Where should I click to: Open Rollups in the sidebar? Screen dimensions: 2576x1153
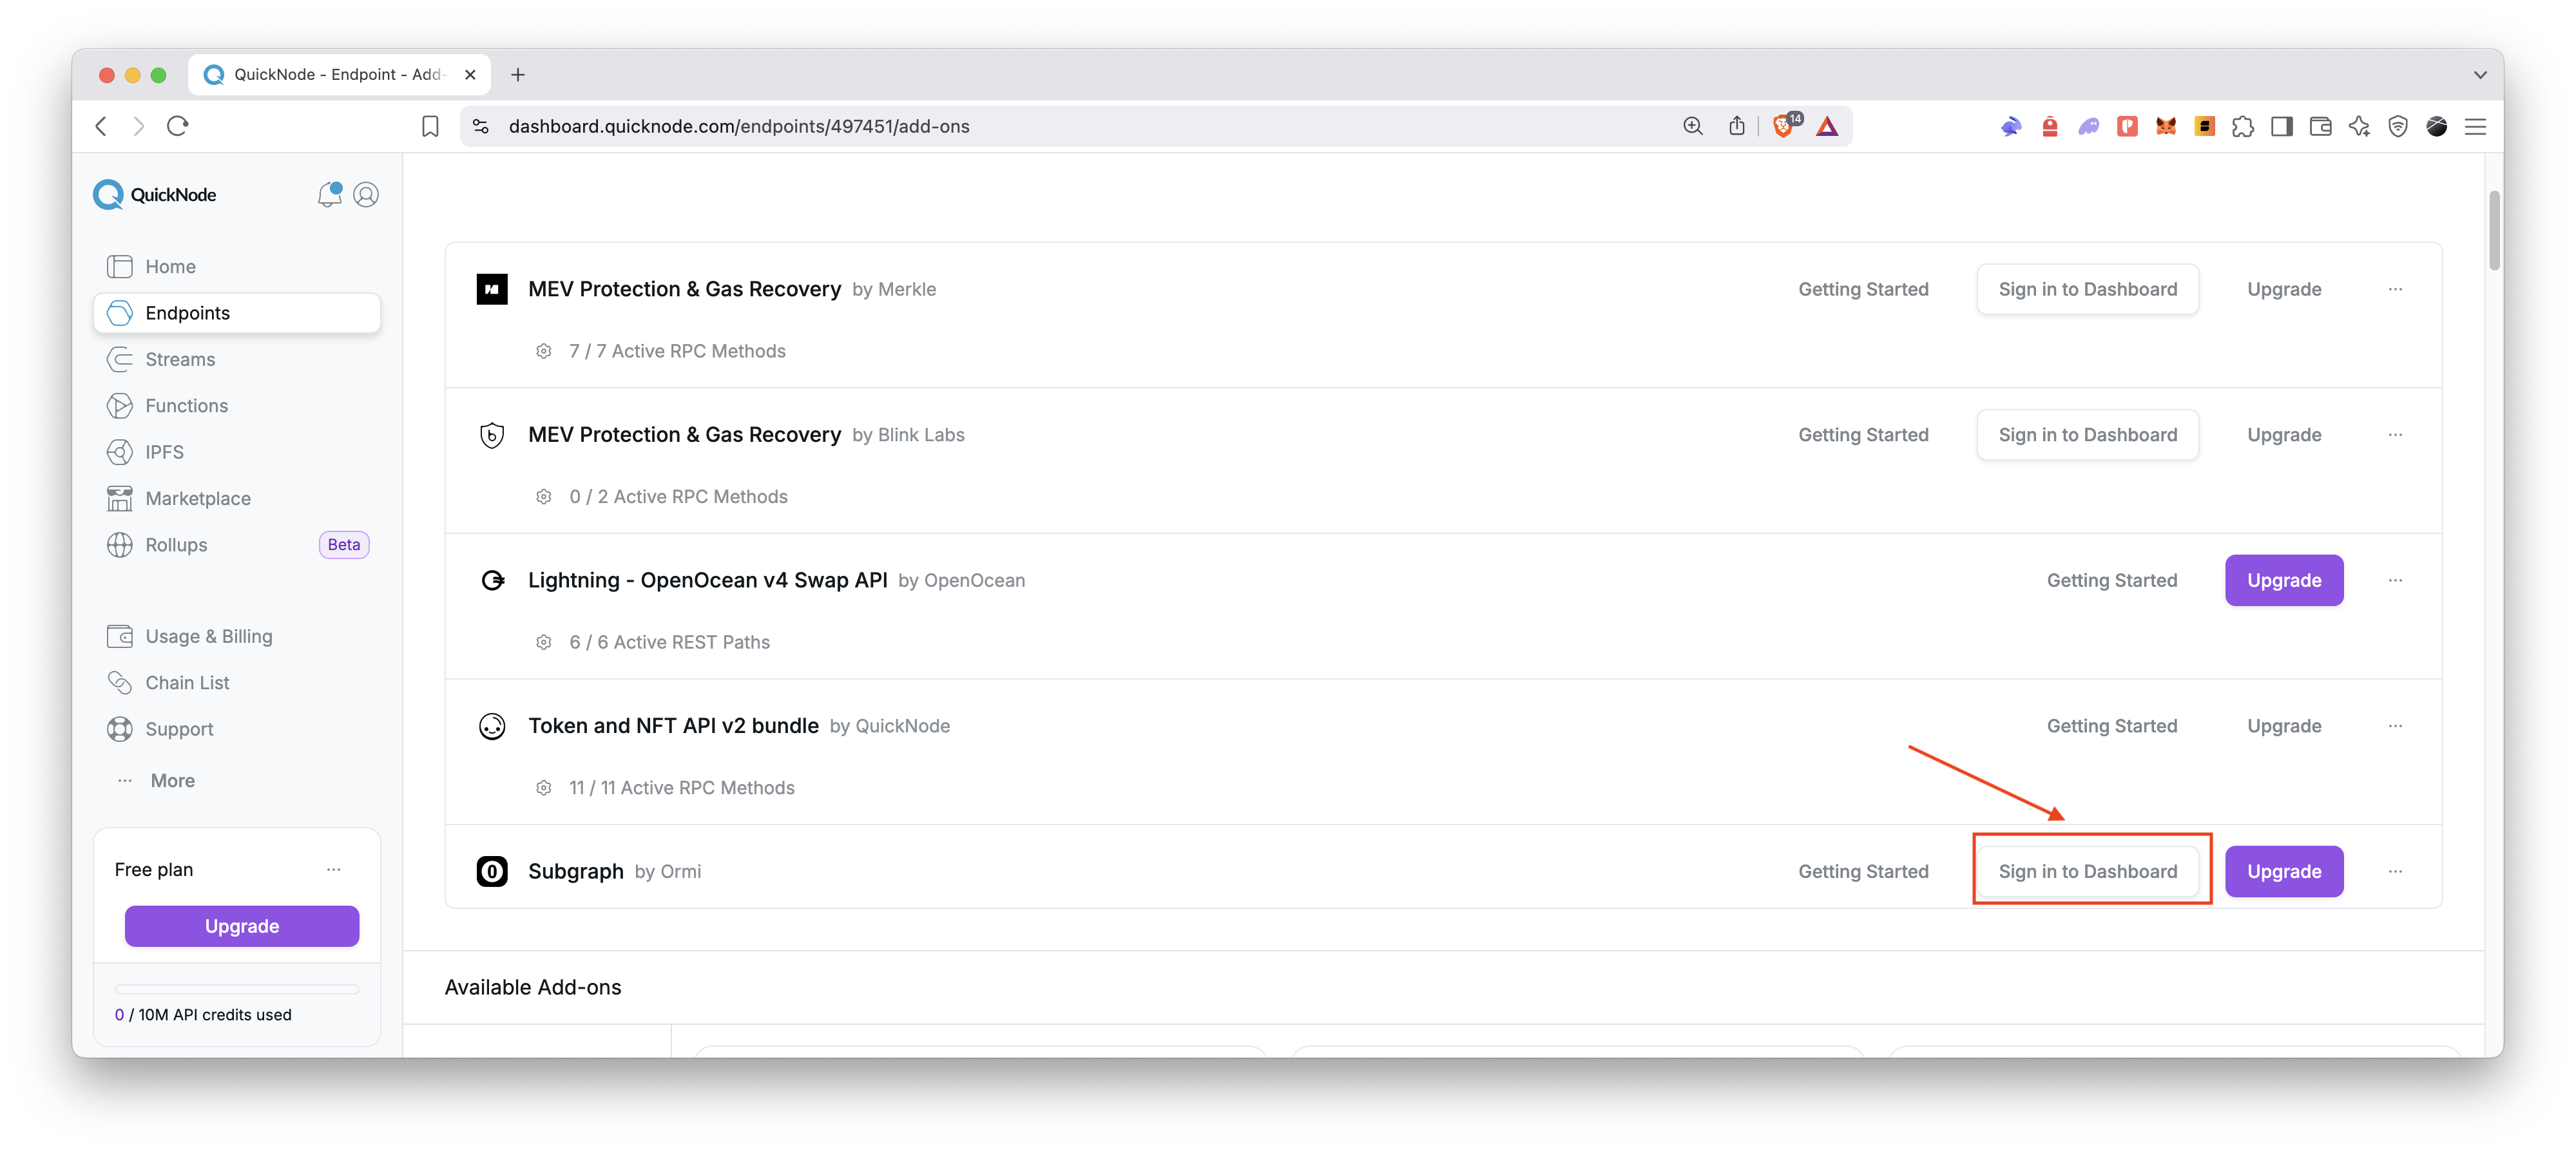[237, 544]
